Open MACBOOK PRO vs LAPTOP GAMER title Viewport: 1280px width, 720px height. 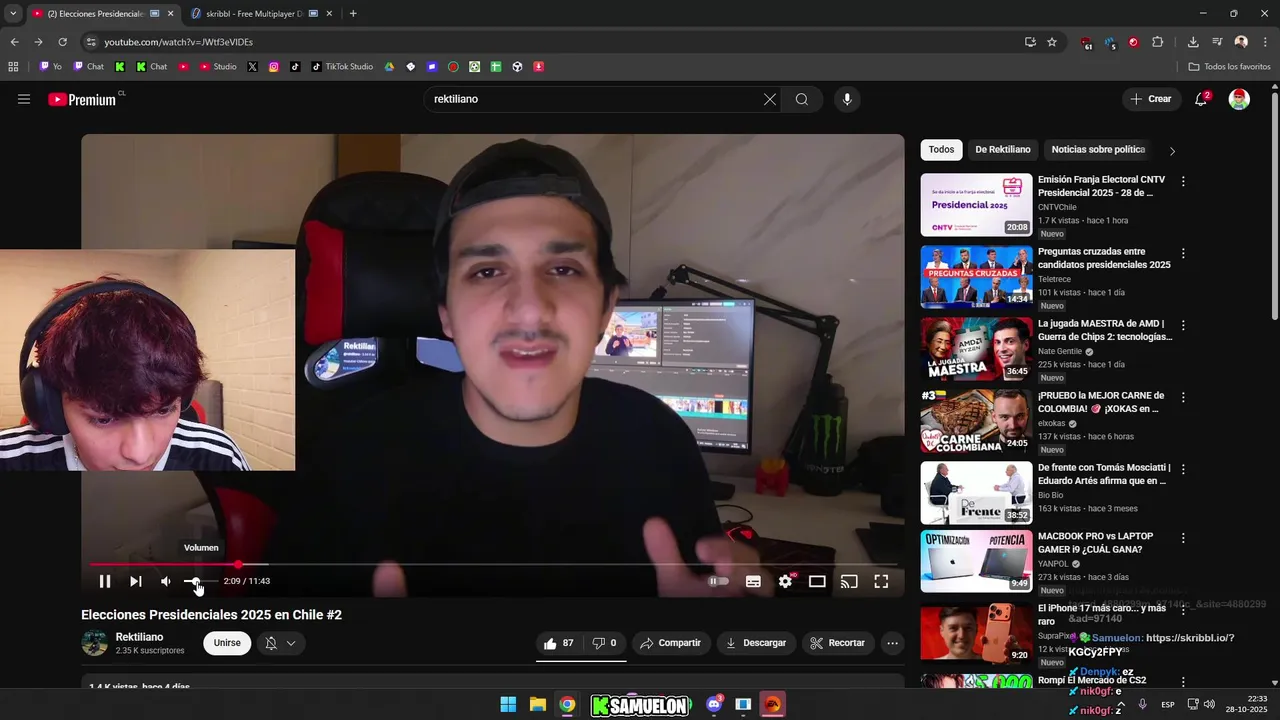tap(1096, 543)
